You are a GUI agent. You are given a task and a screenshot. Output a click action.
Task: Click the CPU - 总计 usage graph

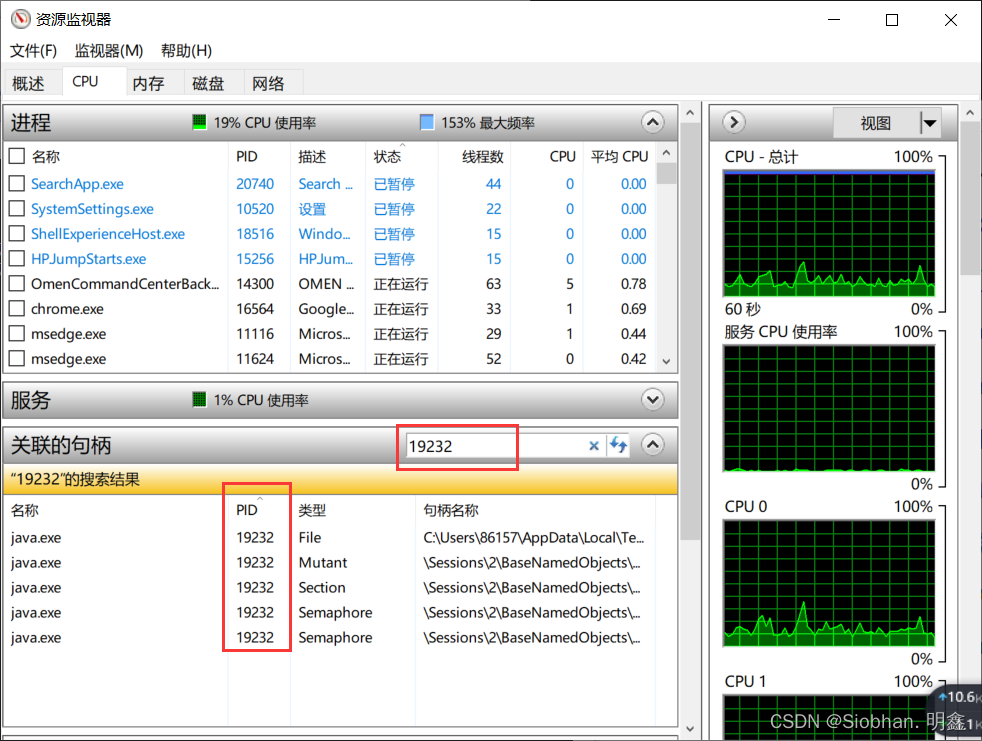tap(829, 233)
